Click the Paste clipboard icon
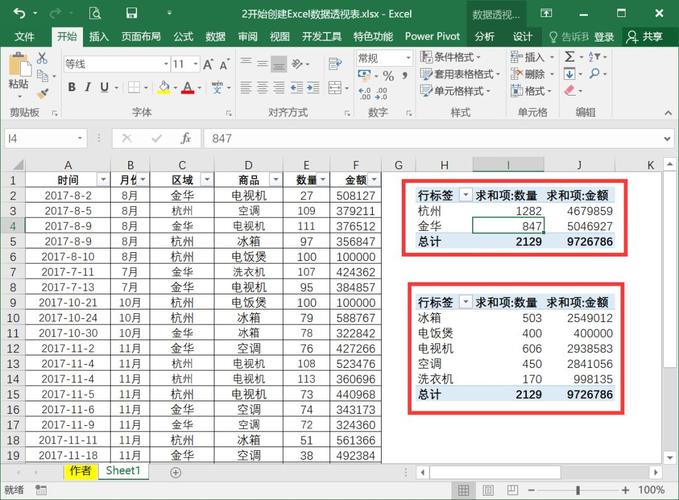 [x=19, y=66]
